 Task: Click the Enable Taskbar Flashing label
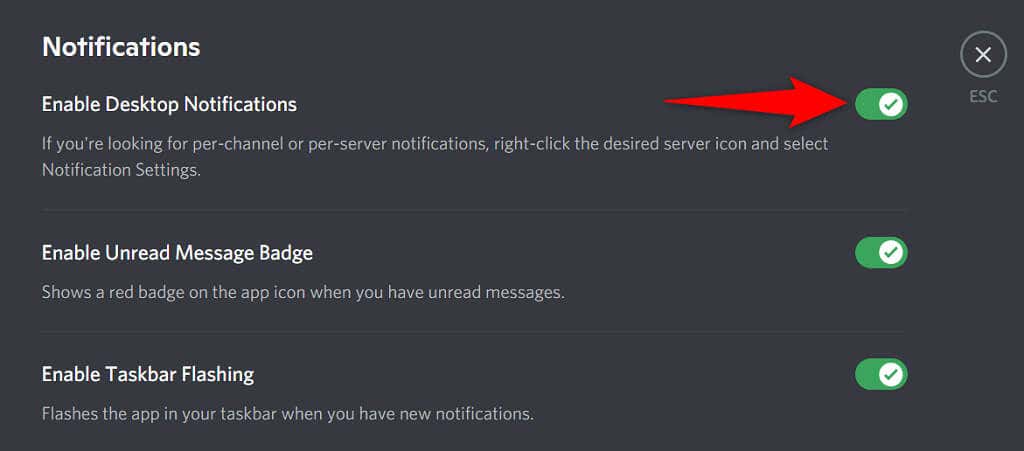(x=148, y=375)
